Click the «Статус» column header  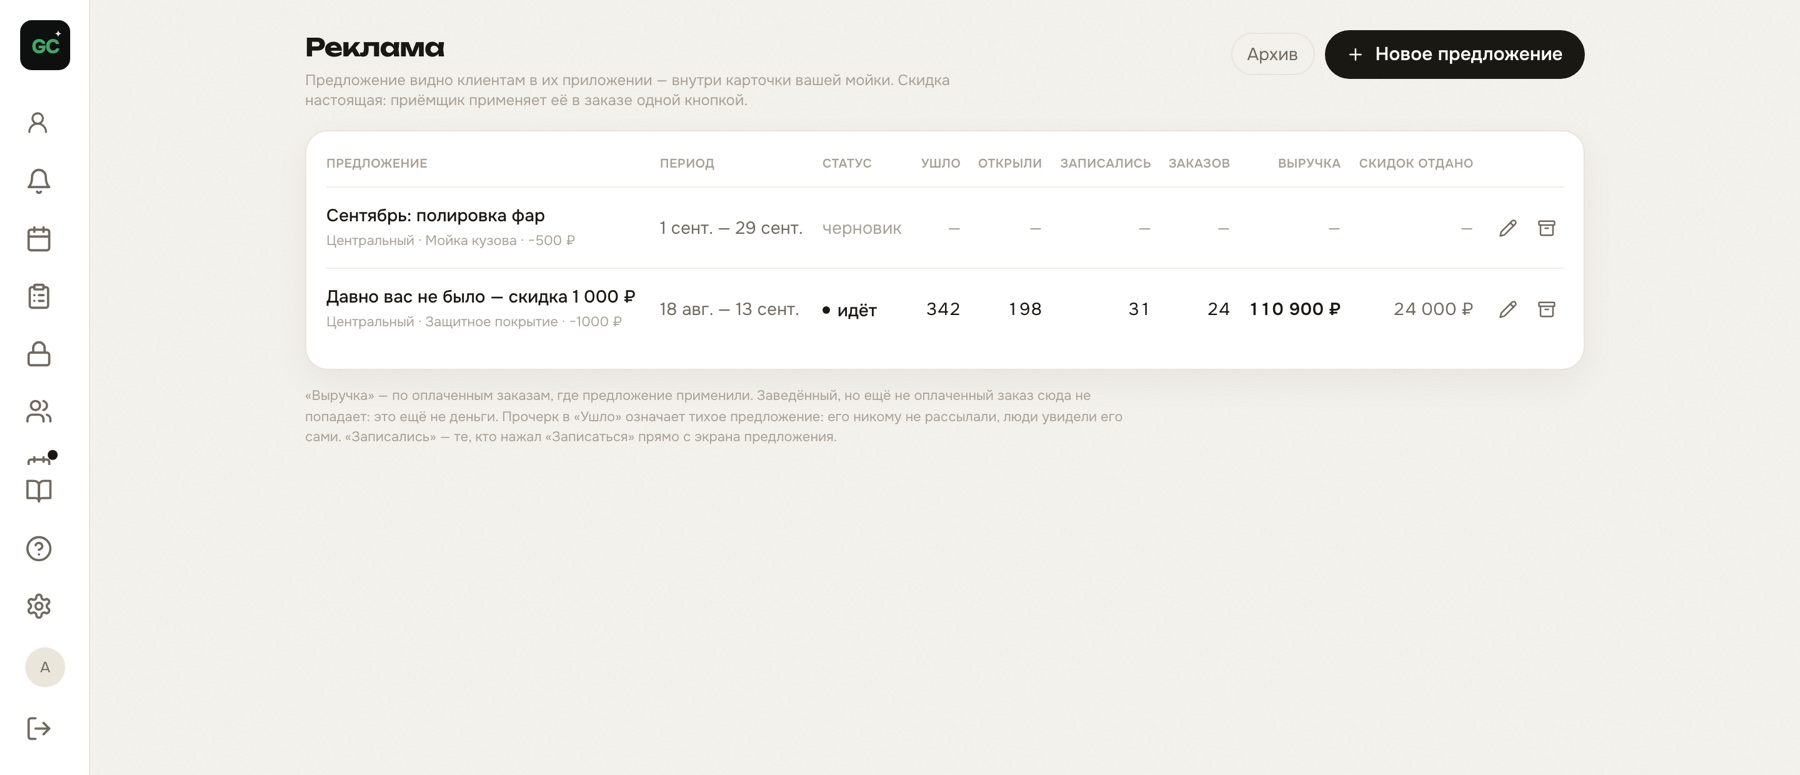tap(847, 163)
